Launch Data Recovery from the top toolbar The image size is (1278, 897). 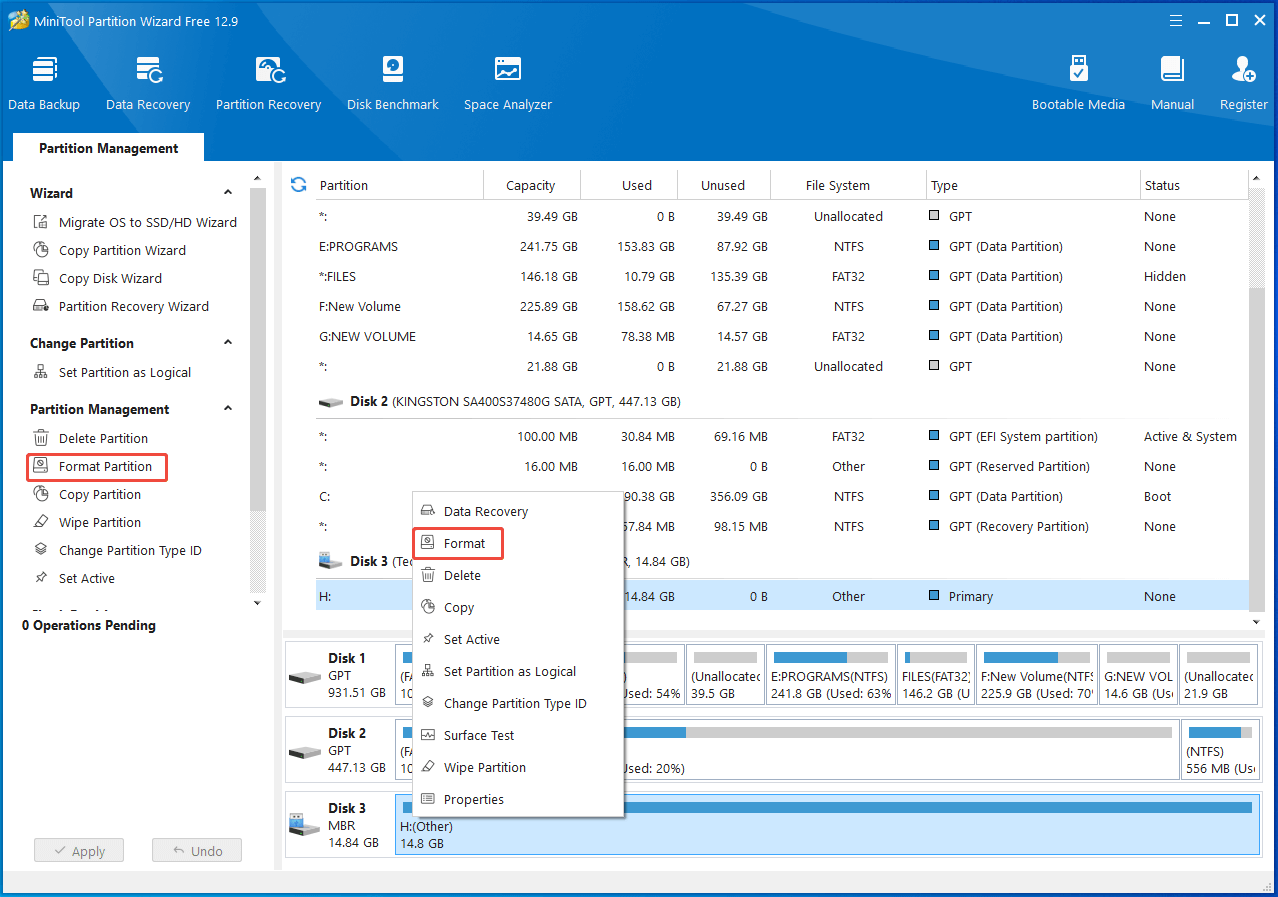148,84
